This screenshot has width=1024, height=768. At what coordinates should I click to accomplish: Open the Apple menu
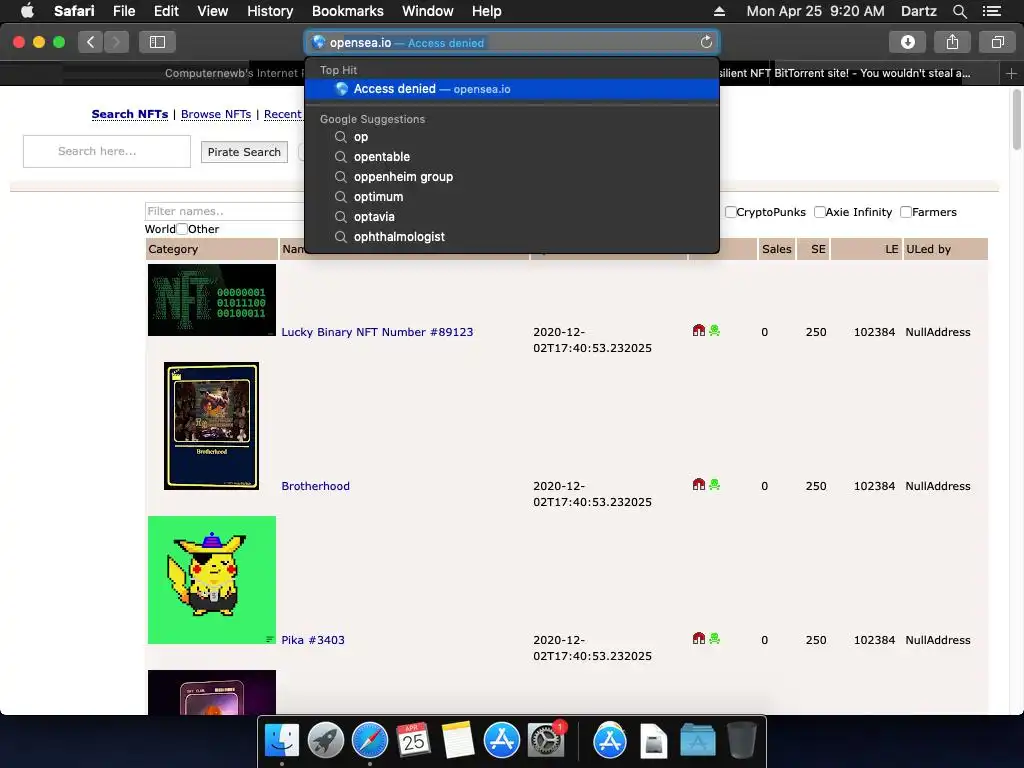pos(27,10)
